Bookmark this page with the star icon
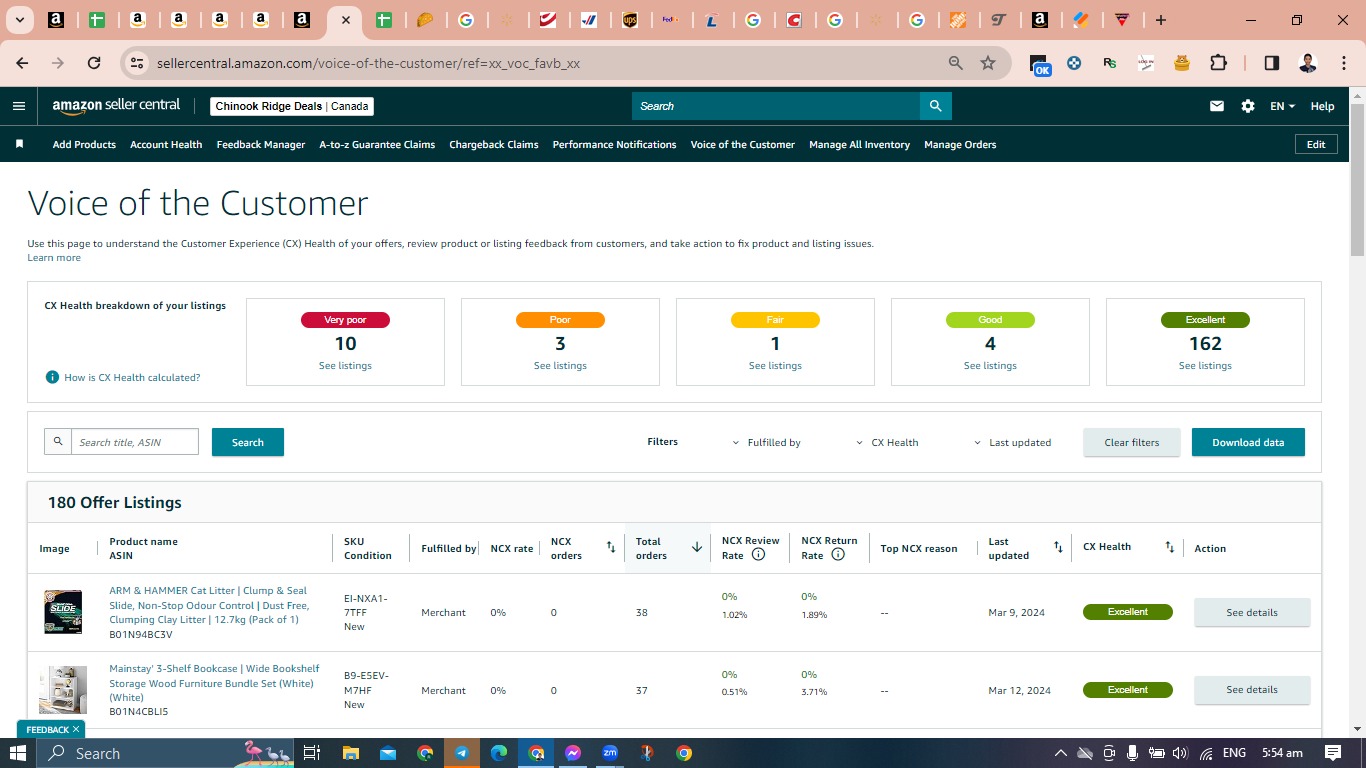 [x=988, y=63]
